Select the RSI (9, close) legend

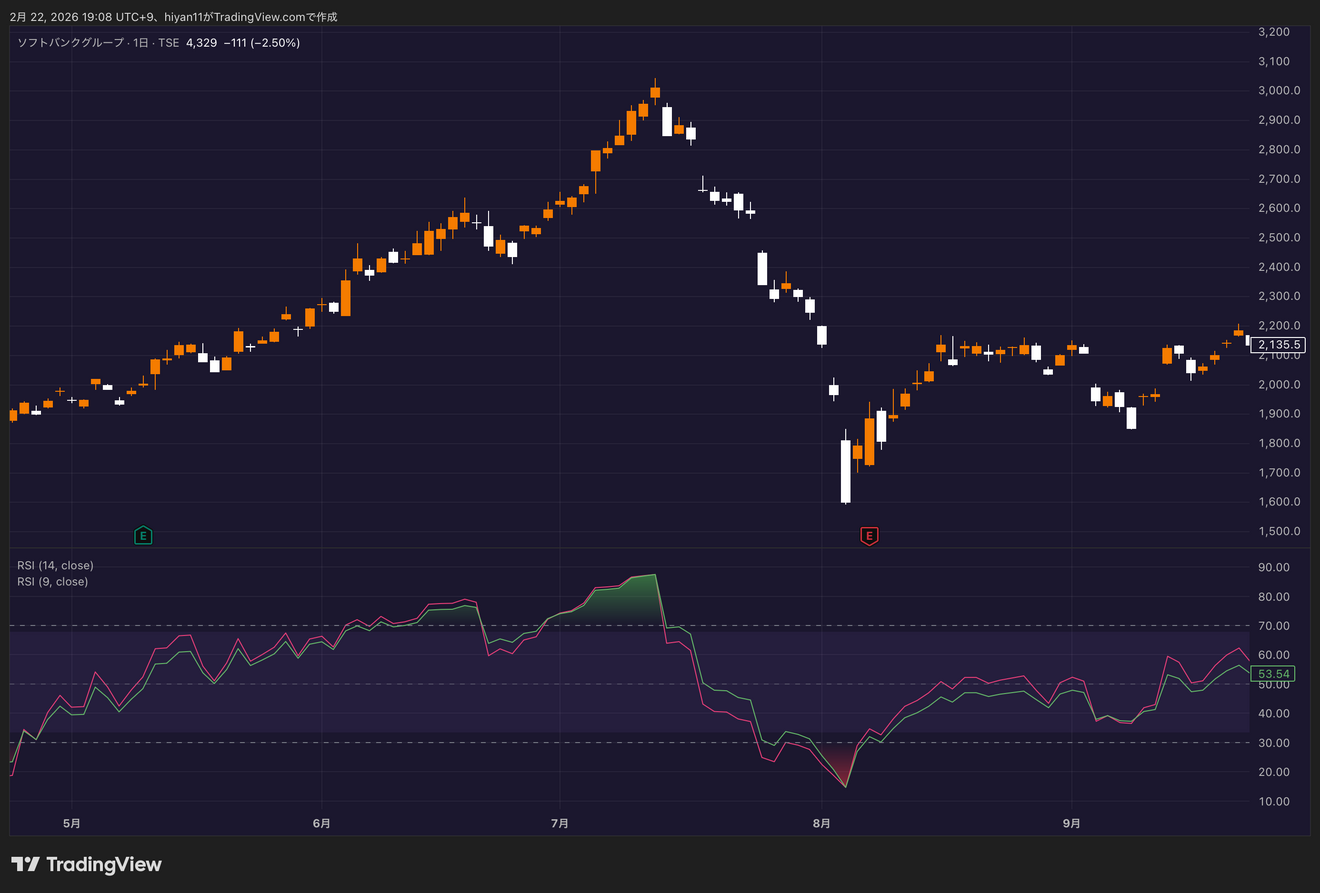pos(52,582)
